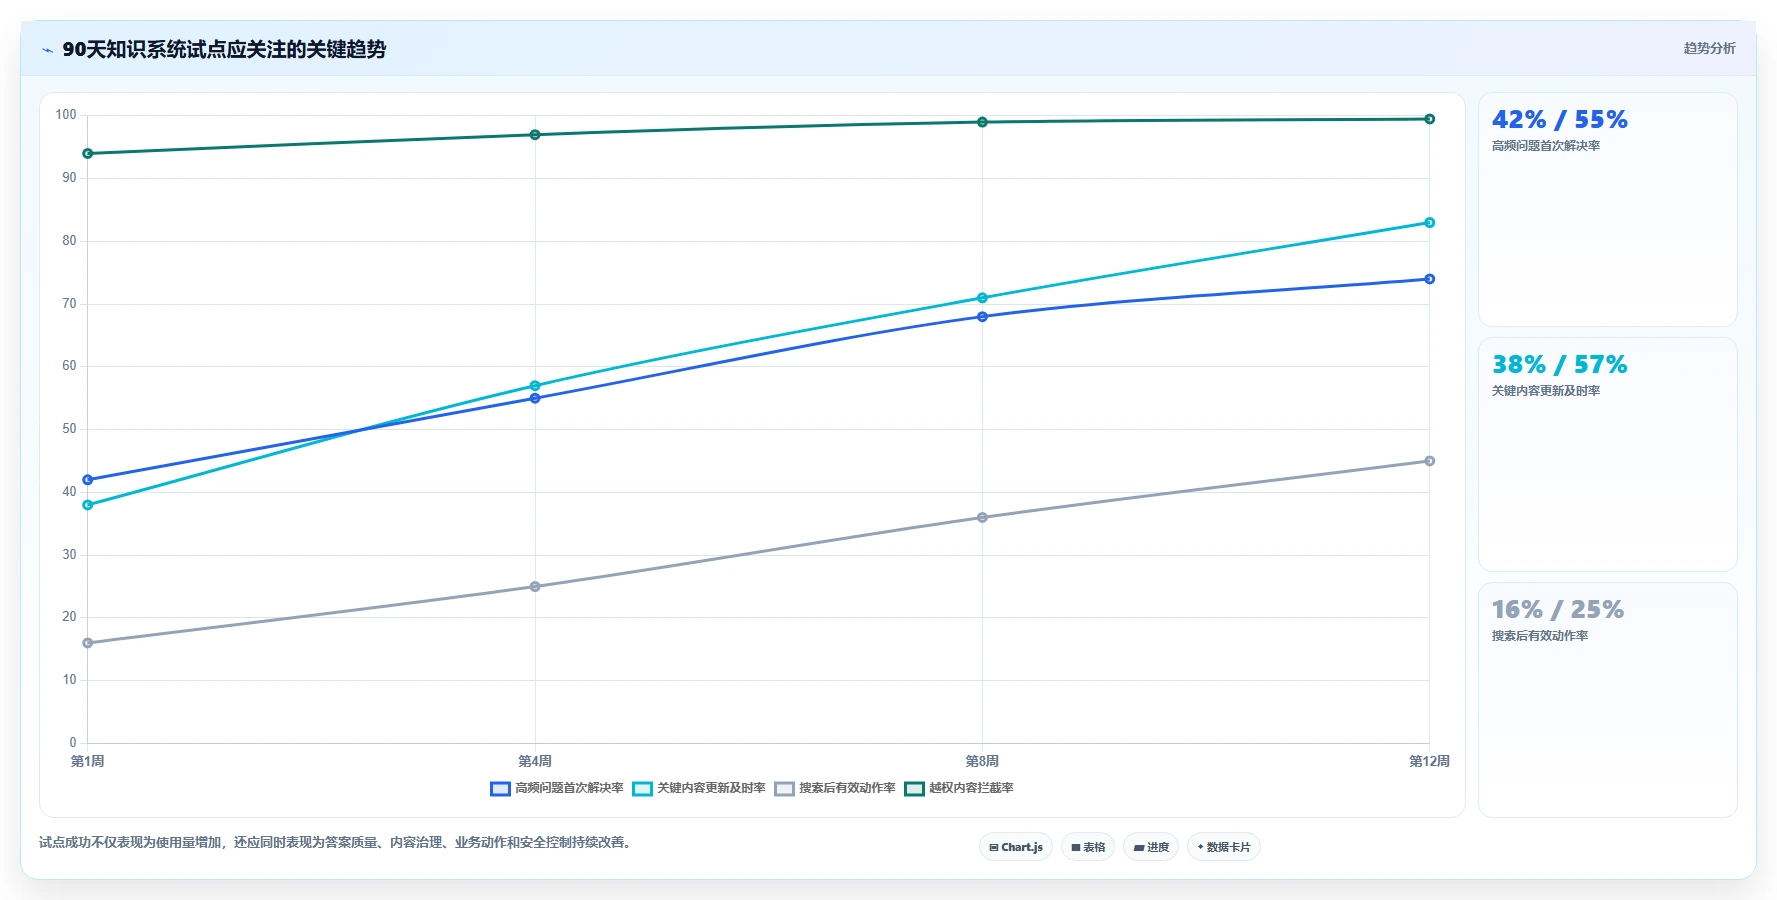Click the dark green 越权内容拦截率 legend swatch
Image resolution: width=1777 pixels, height=900 pixels.
coord(914,789)
